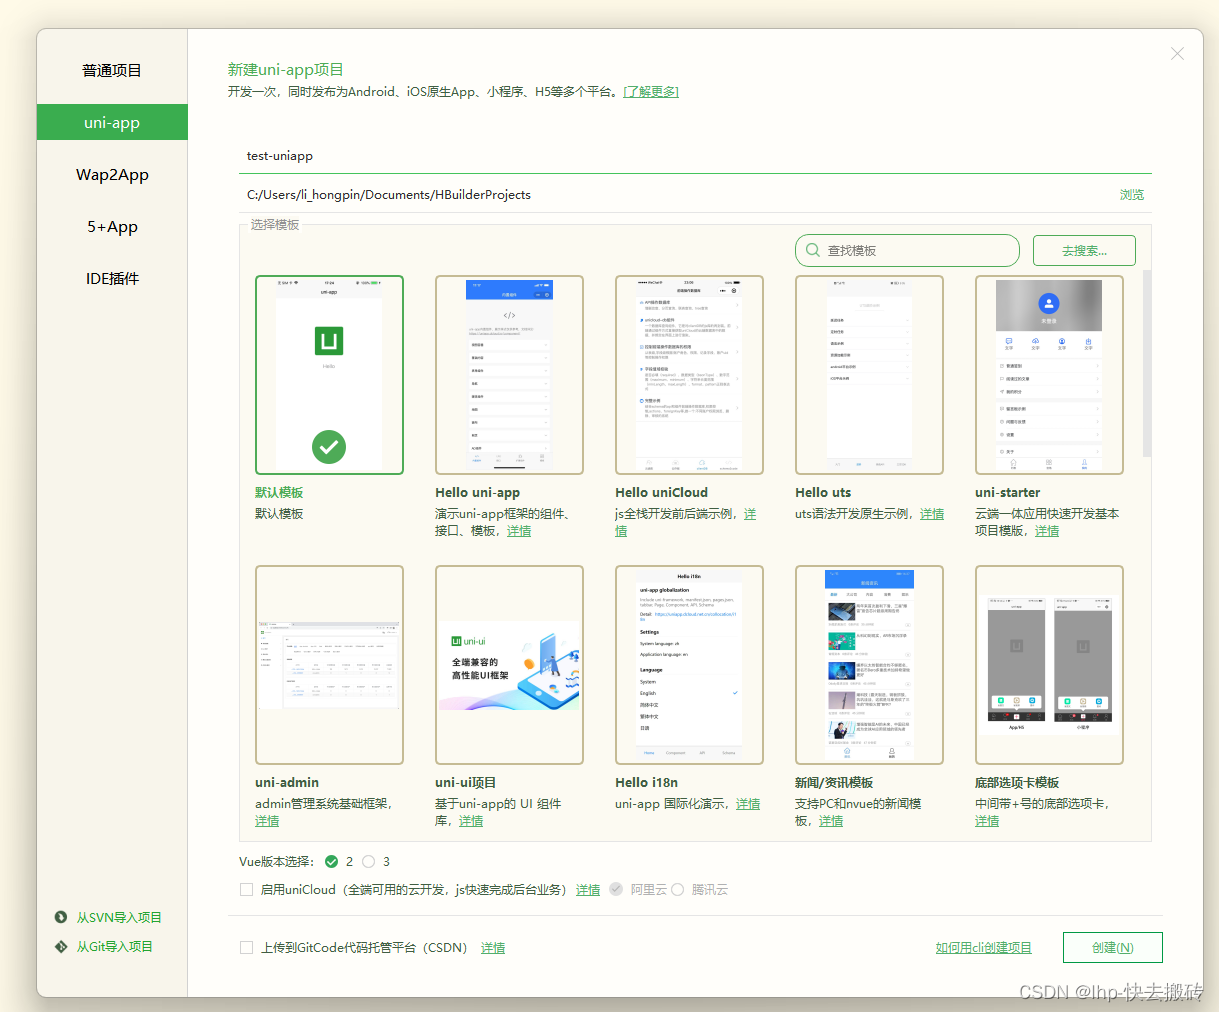Screen dimensions: 1219x1012
Task: Click 浏览 to browse for a folder
Action: point(1132,195)
